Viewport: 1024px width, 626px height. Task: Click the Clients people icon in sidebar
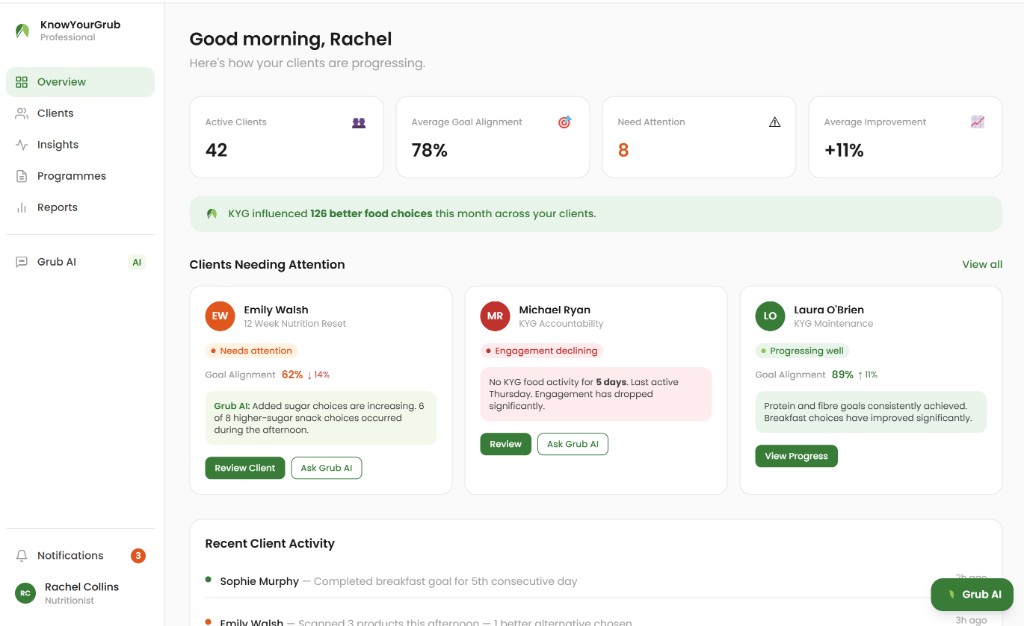coord(22,114)
